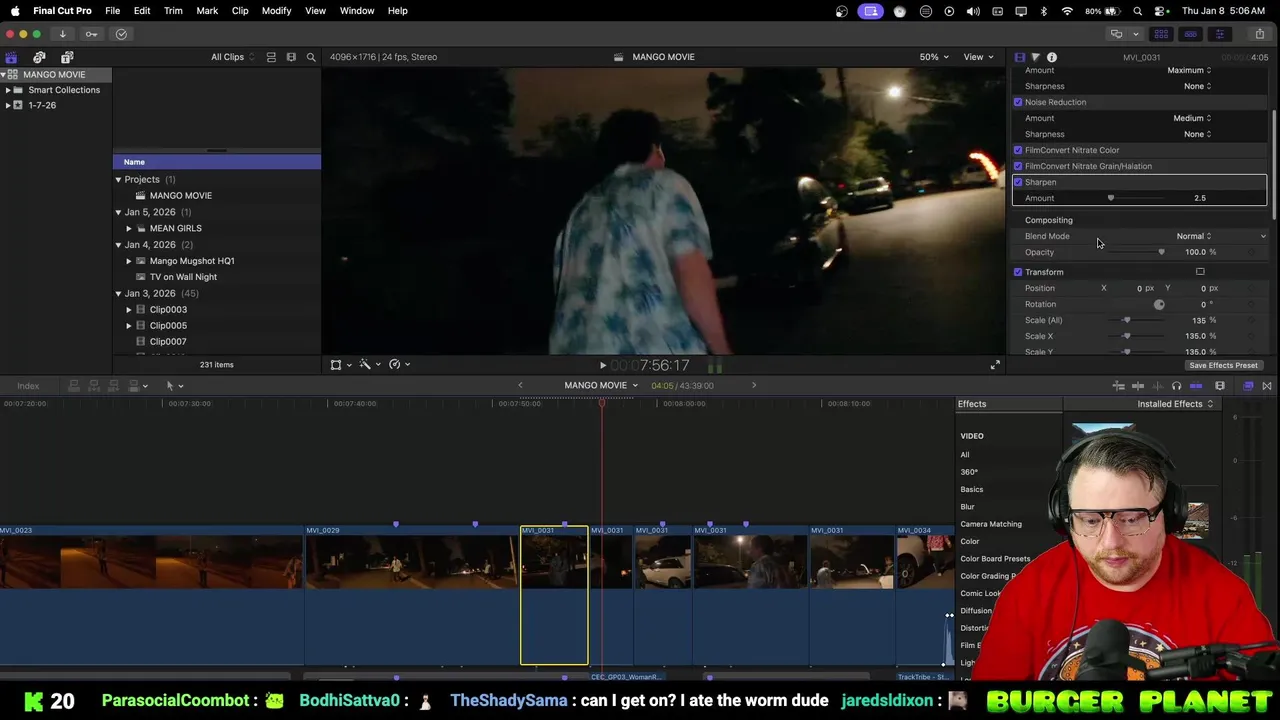Show the Info Inspector icon
The image size is (1280, 720).
click(1052, 57)
